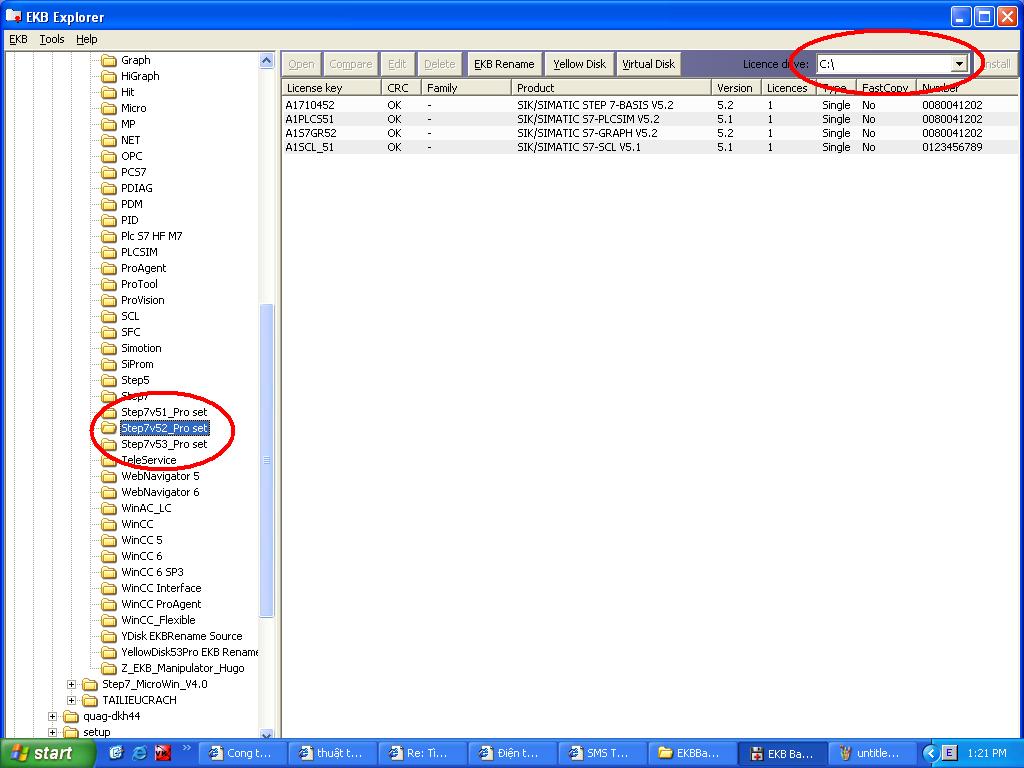This screenshot has width=1024, height=768.
Task: Click the Yellow Disk button
Action: (579, 64)
